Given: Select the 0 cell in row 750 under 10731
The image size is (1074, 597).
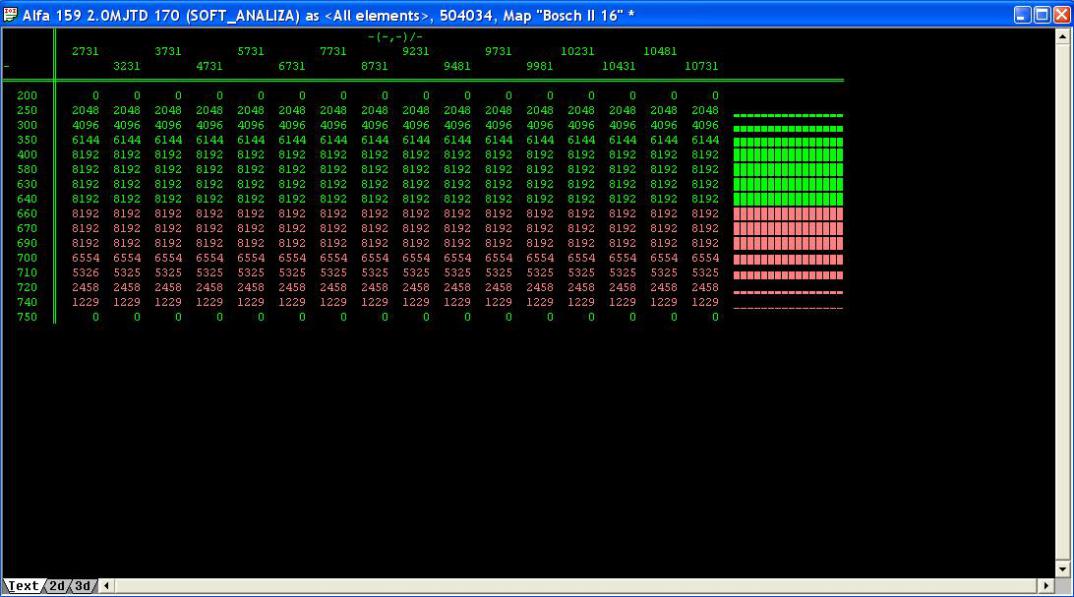Looking at the screenshot, I should [x=715, y=317].
